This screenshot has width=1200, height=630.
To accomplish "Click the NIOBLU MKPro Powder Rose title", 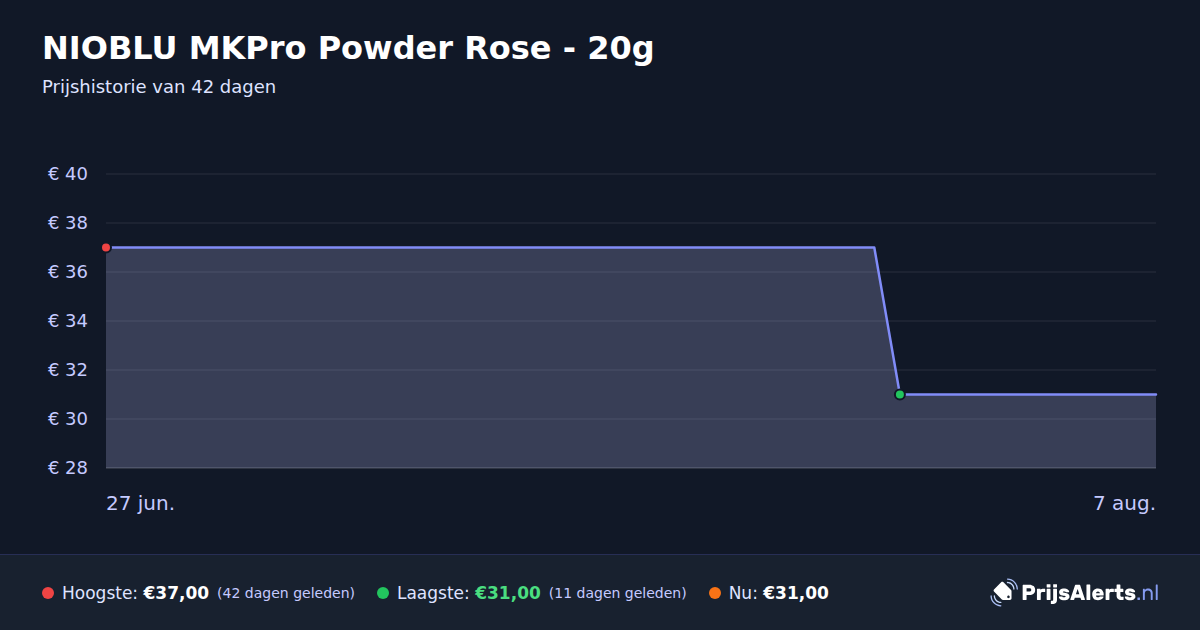I will click(348, 47).
